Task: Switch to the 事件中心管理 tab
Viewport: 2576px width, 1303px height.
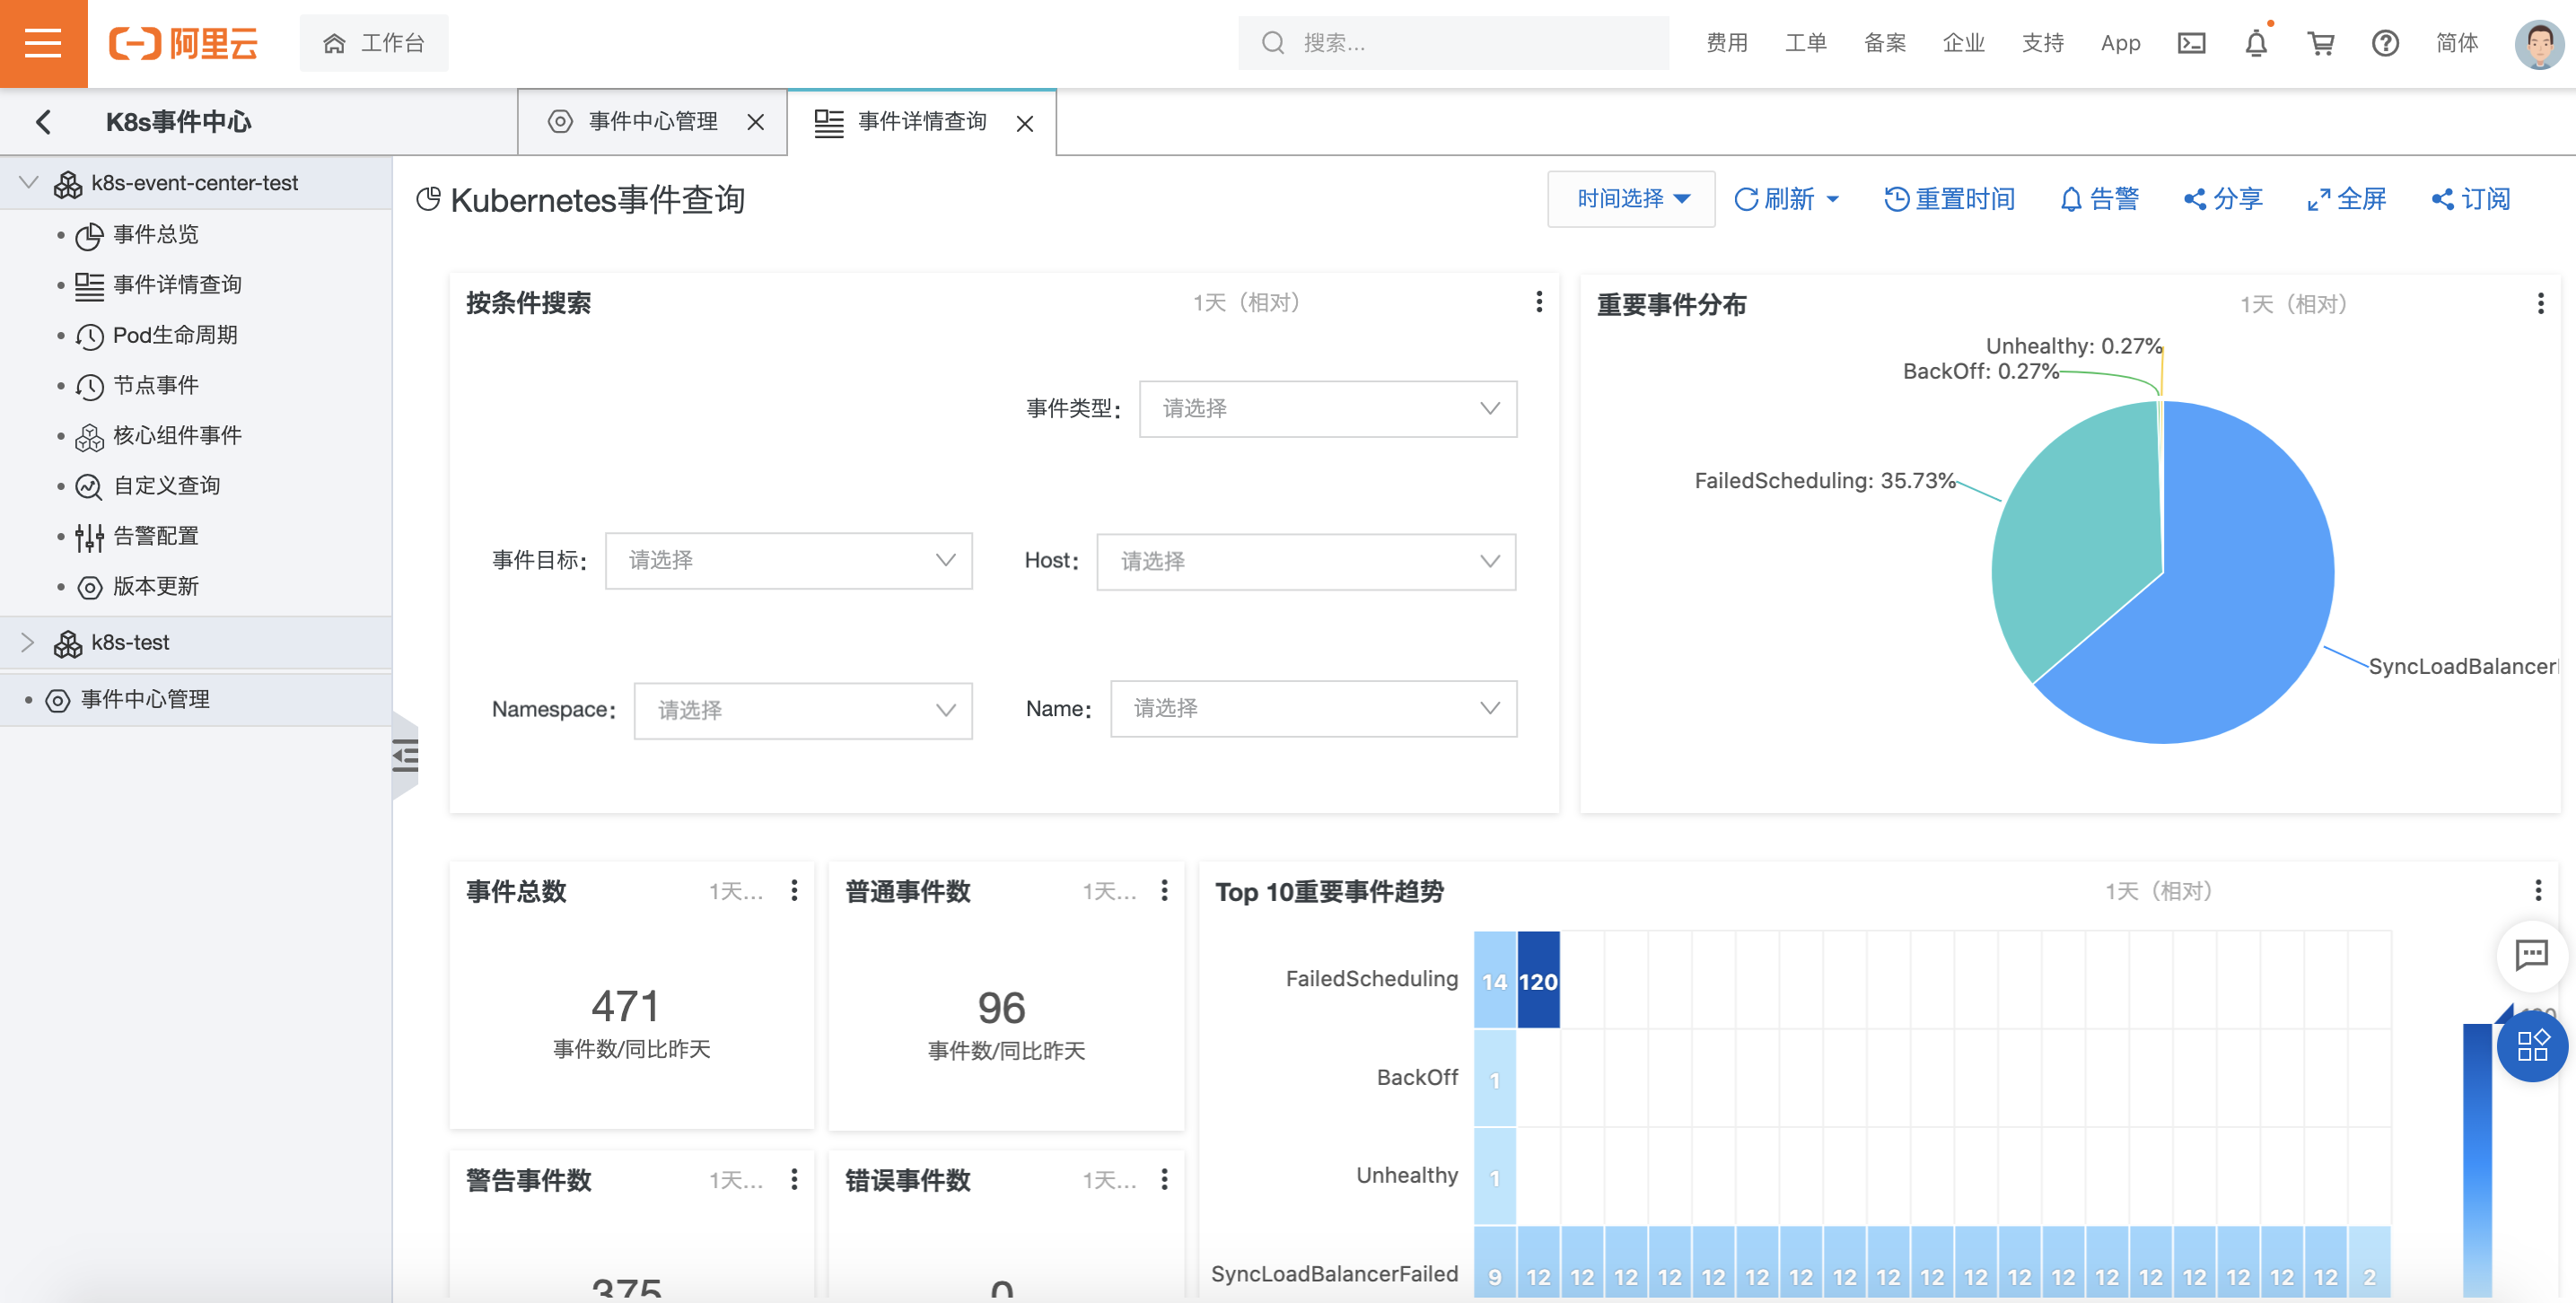Action: tap(652, 122)
